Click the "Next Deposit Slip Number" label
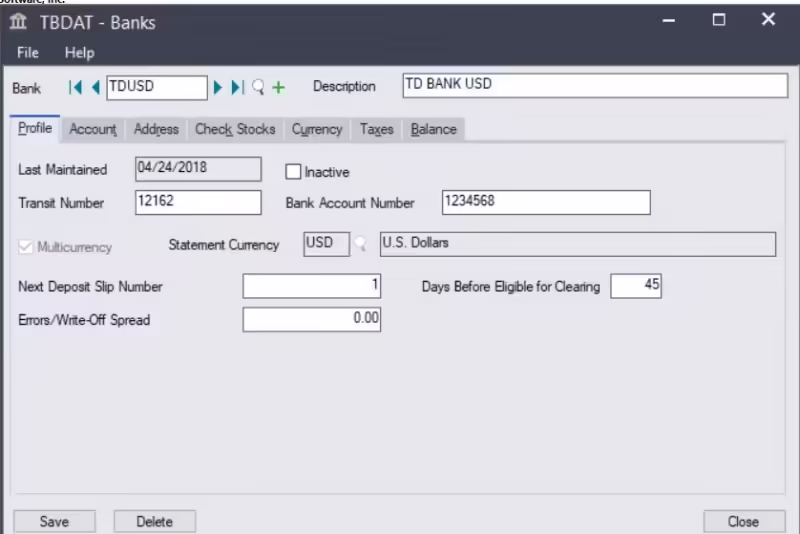This screenshot has height=534, width=800. (90, 287)
